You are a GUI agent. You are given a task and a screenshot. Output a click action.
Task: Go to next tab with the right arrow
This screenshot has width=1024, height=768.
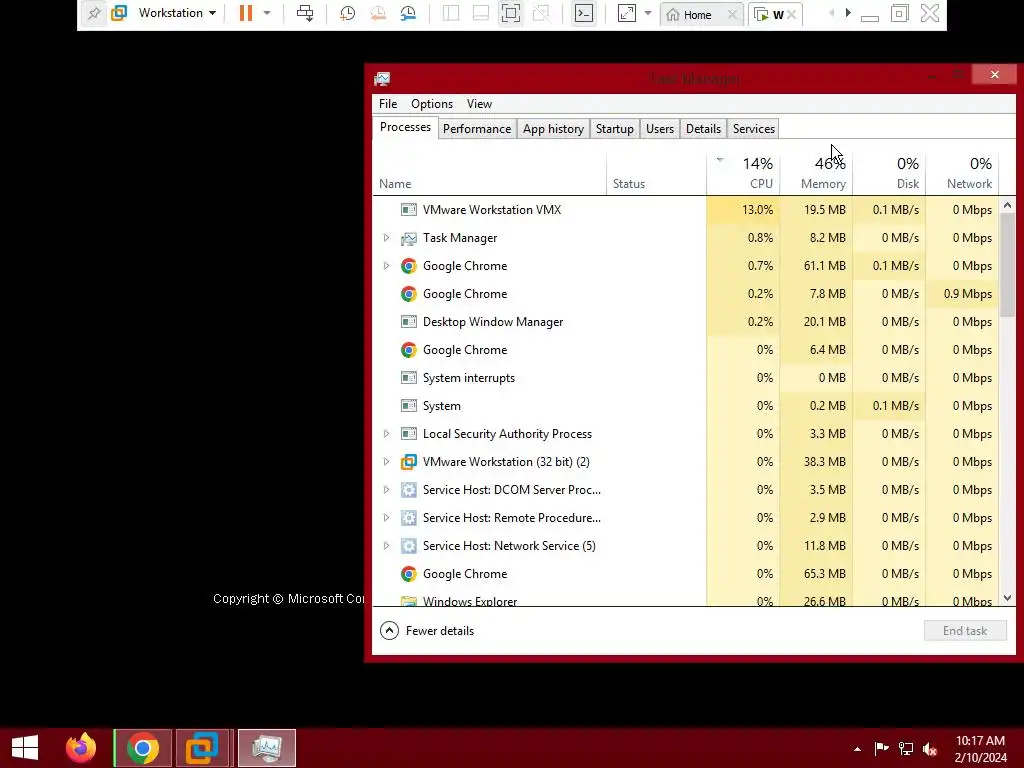tap(848, 13)
